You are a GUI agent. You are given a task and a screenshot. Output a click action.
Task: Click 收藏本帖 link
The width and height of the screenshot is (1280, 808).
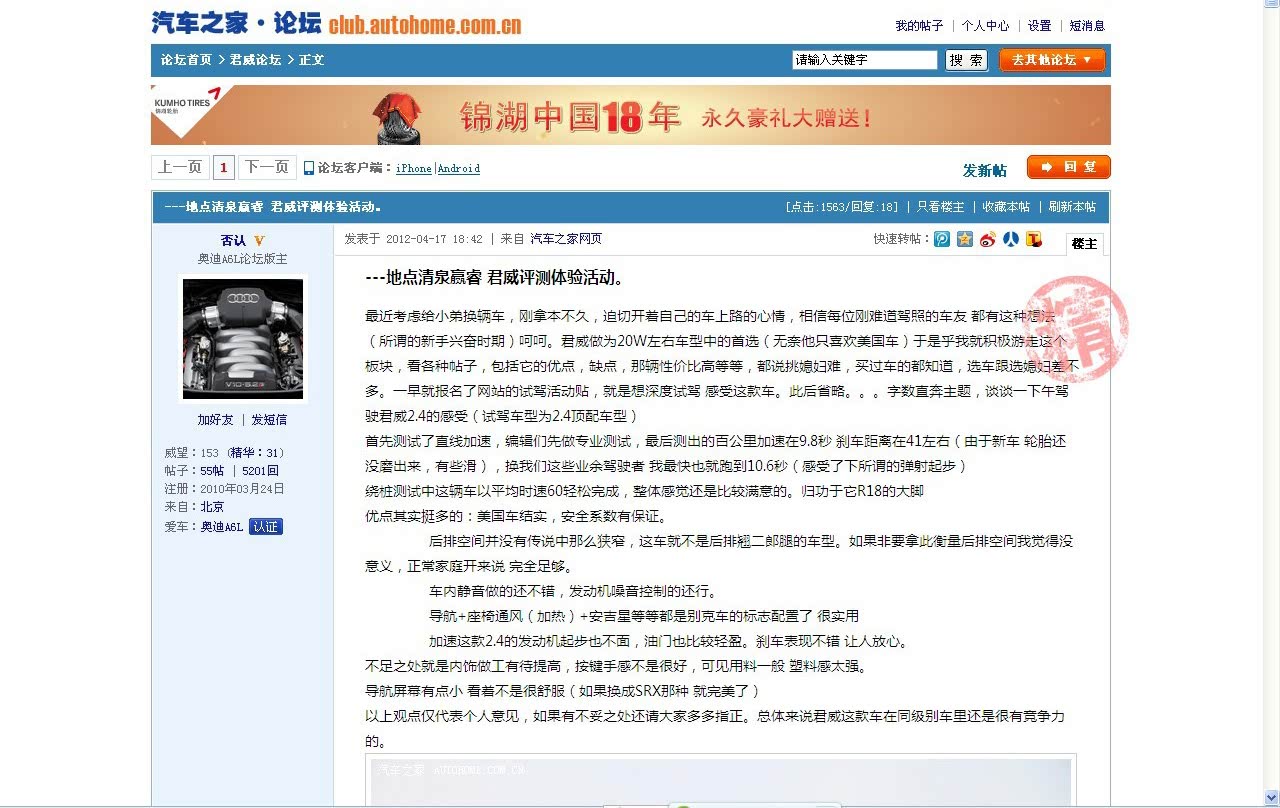1006,207
